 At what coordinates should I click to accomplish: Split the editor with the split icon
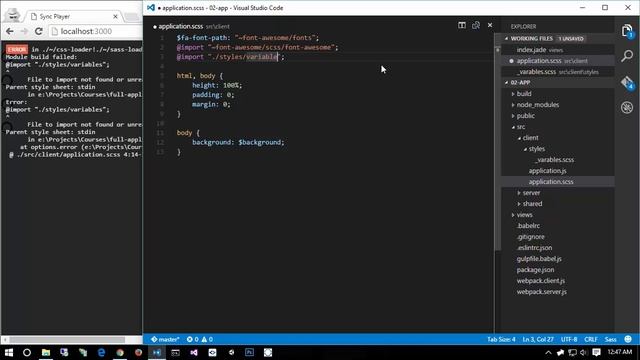click(x=462, y=25)
